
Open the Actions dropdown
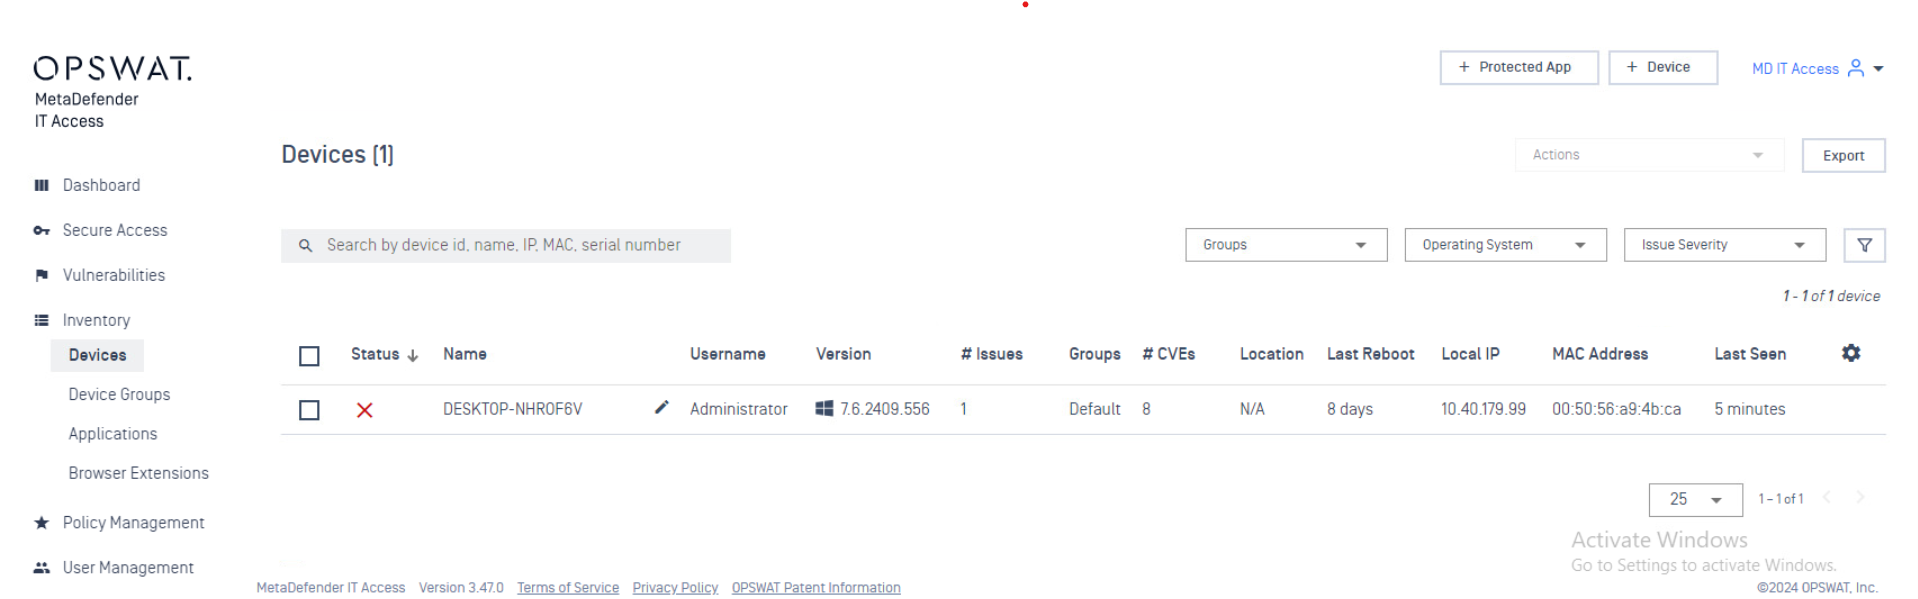click(x=1650, y=155)
